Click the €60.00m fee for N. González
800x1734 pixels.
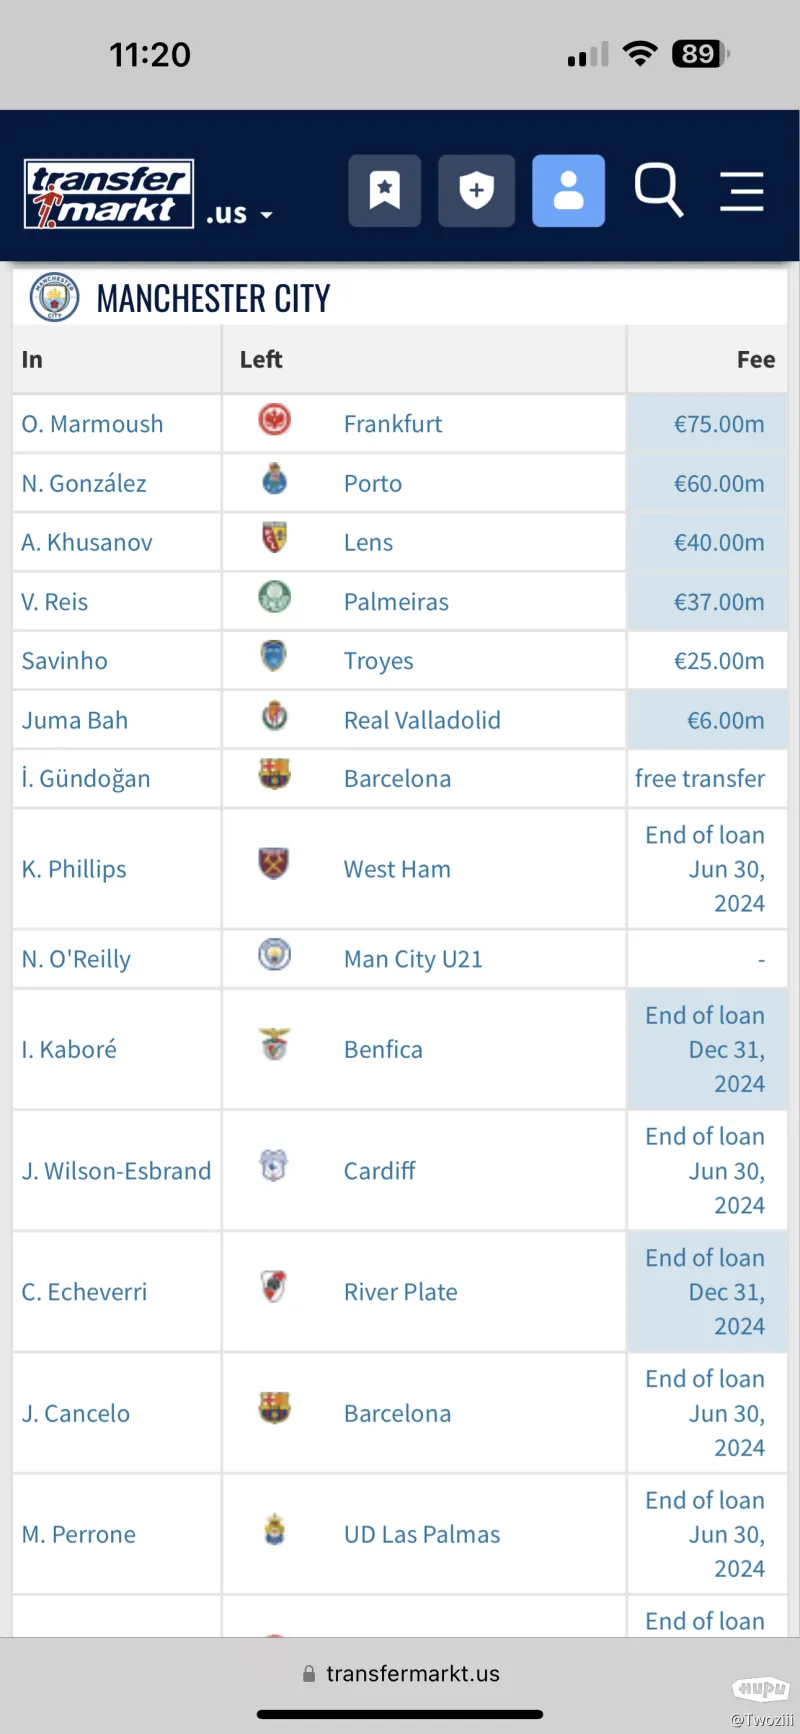pos(718,484)
